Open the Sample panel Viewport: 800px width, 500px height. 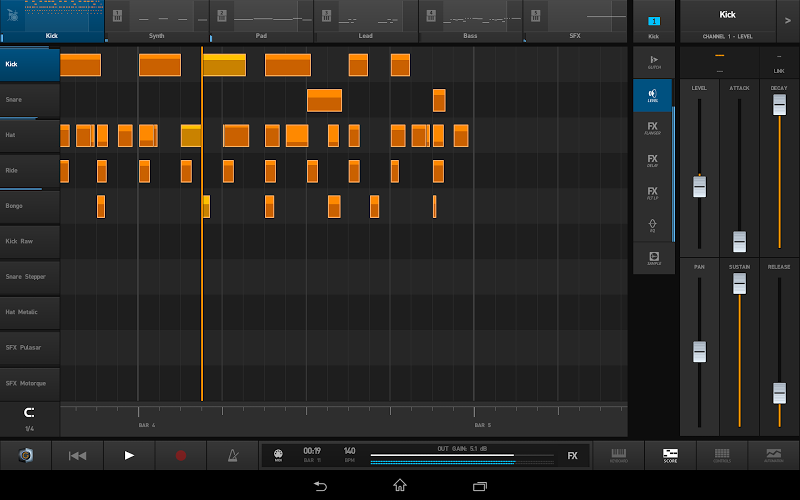coord(654,258)
